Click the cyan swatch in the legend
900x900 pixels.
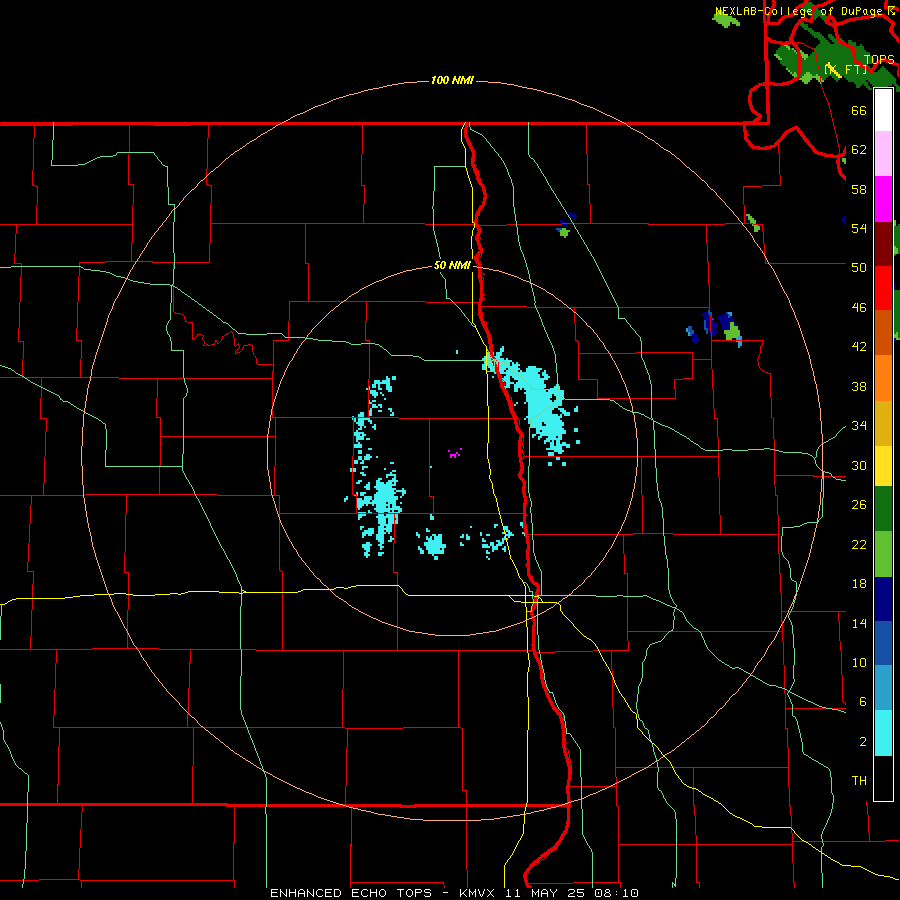tap(883, 733)
